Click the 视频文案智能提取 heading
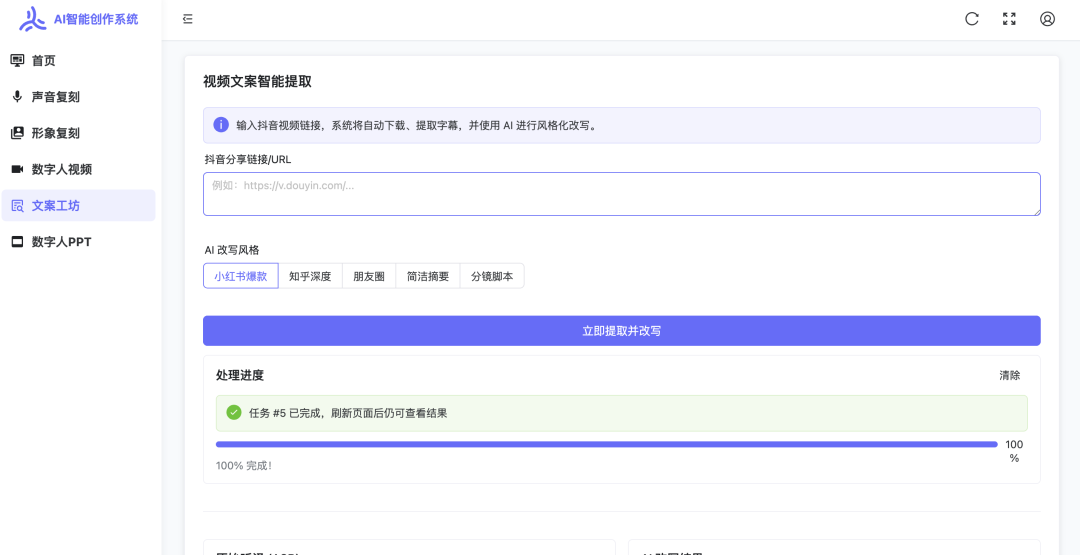Screen dimensions: 1080x555 coord(258,82)
